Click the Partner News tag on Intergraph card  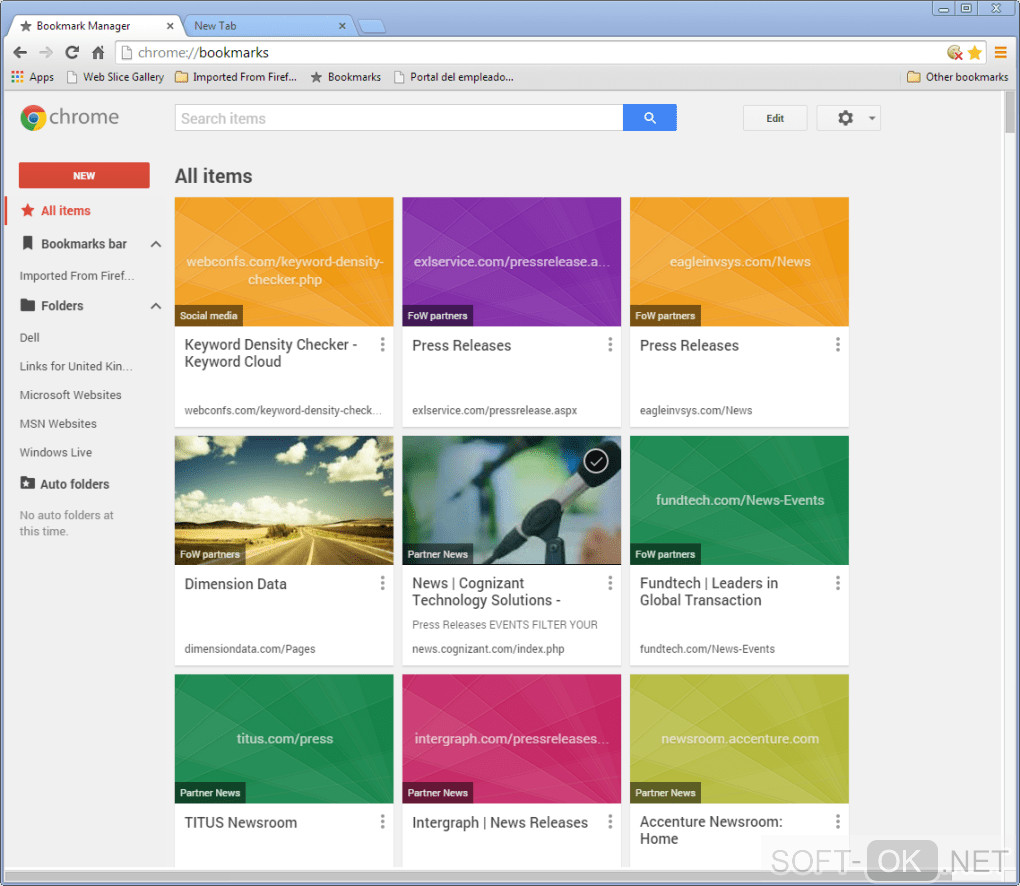pos(437,792)
